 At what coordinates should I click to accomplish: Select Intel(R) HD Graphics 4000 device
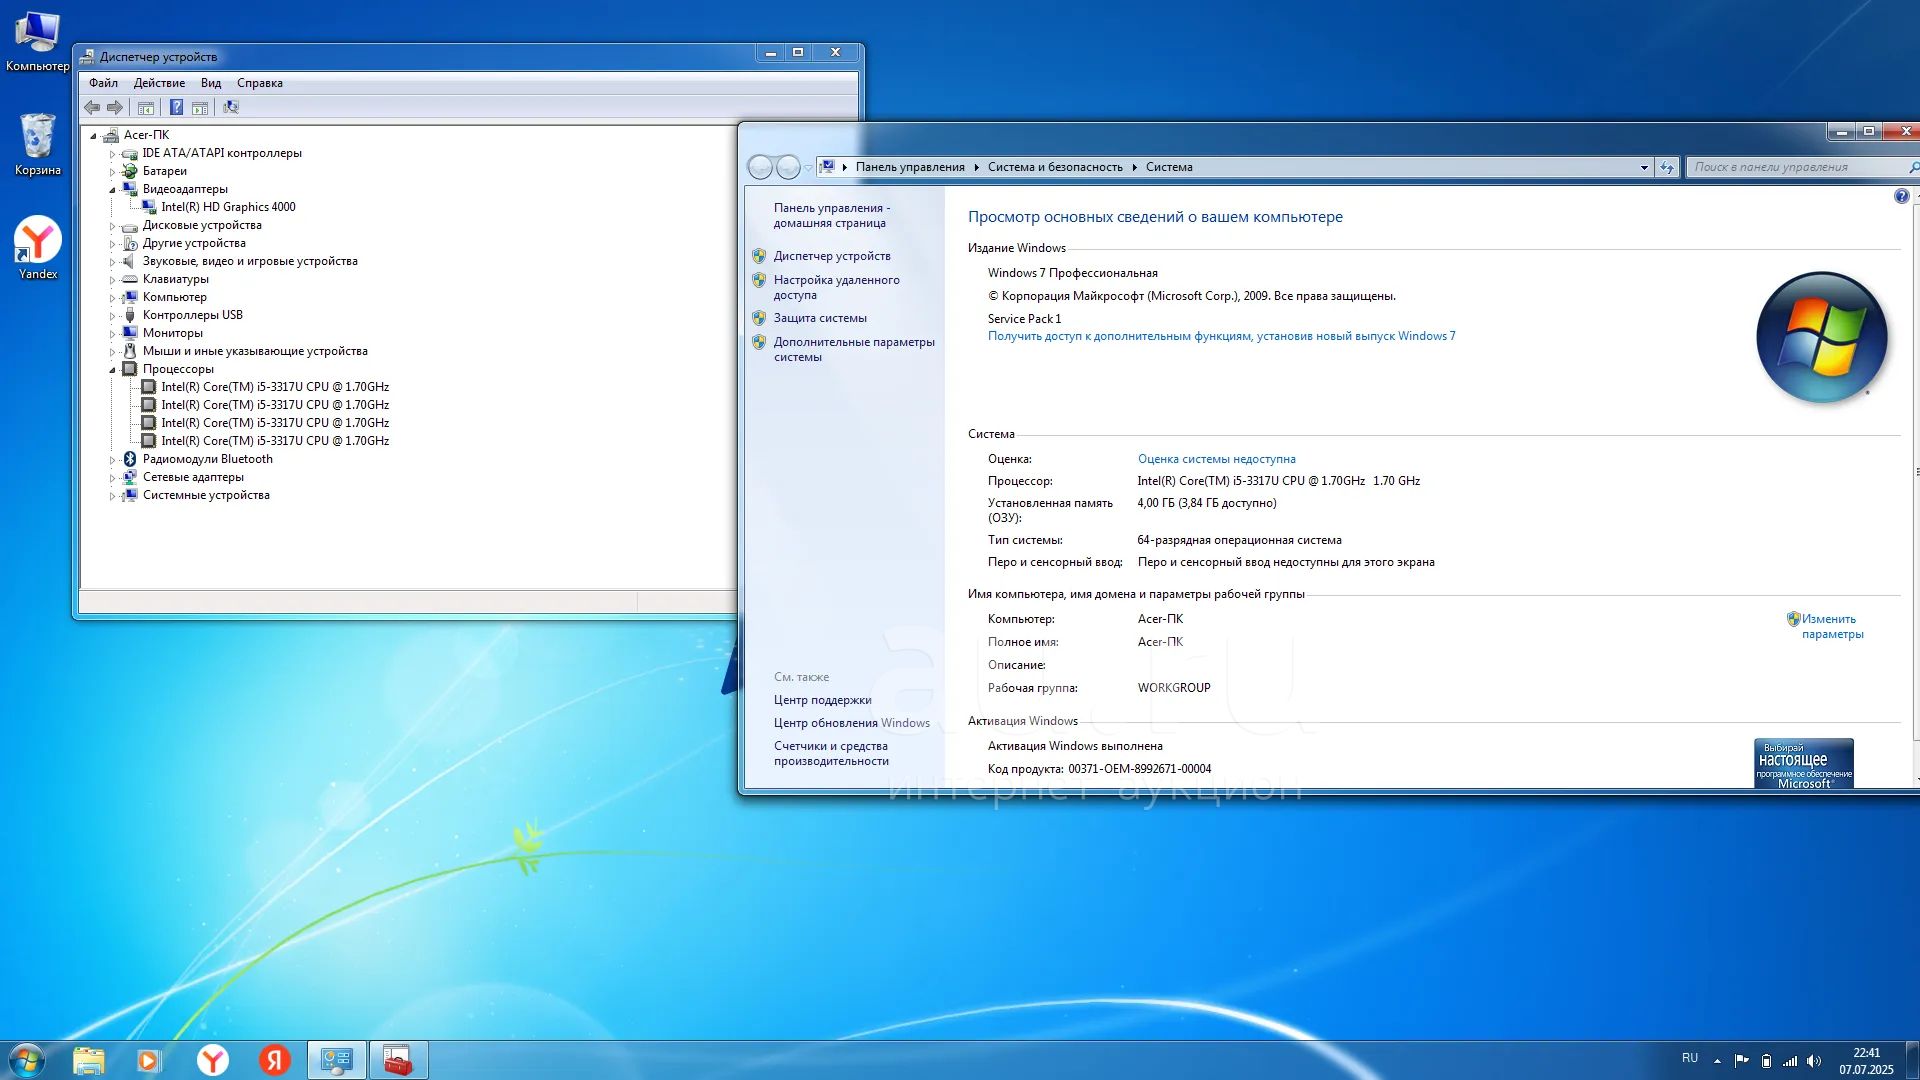coord(228,207)
